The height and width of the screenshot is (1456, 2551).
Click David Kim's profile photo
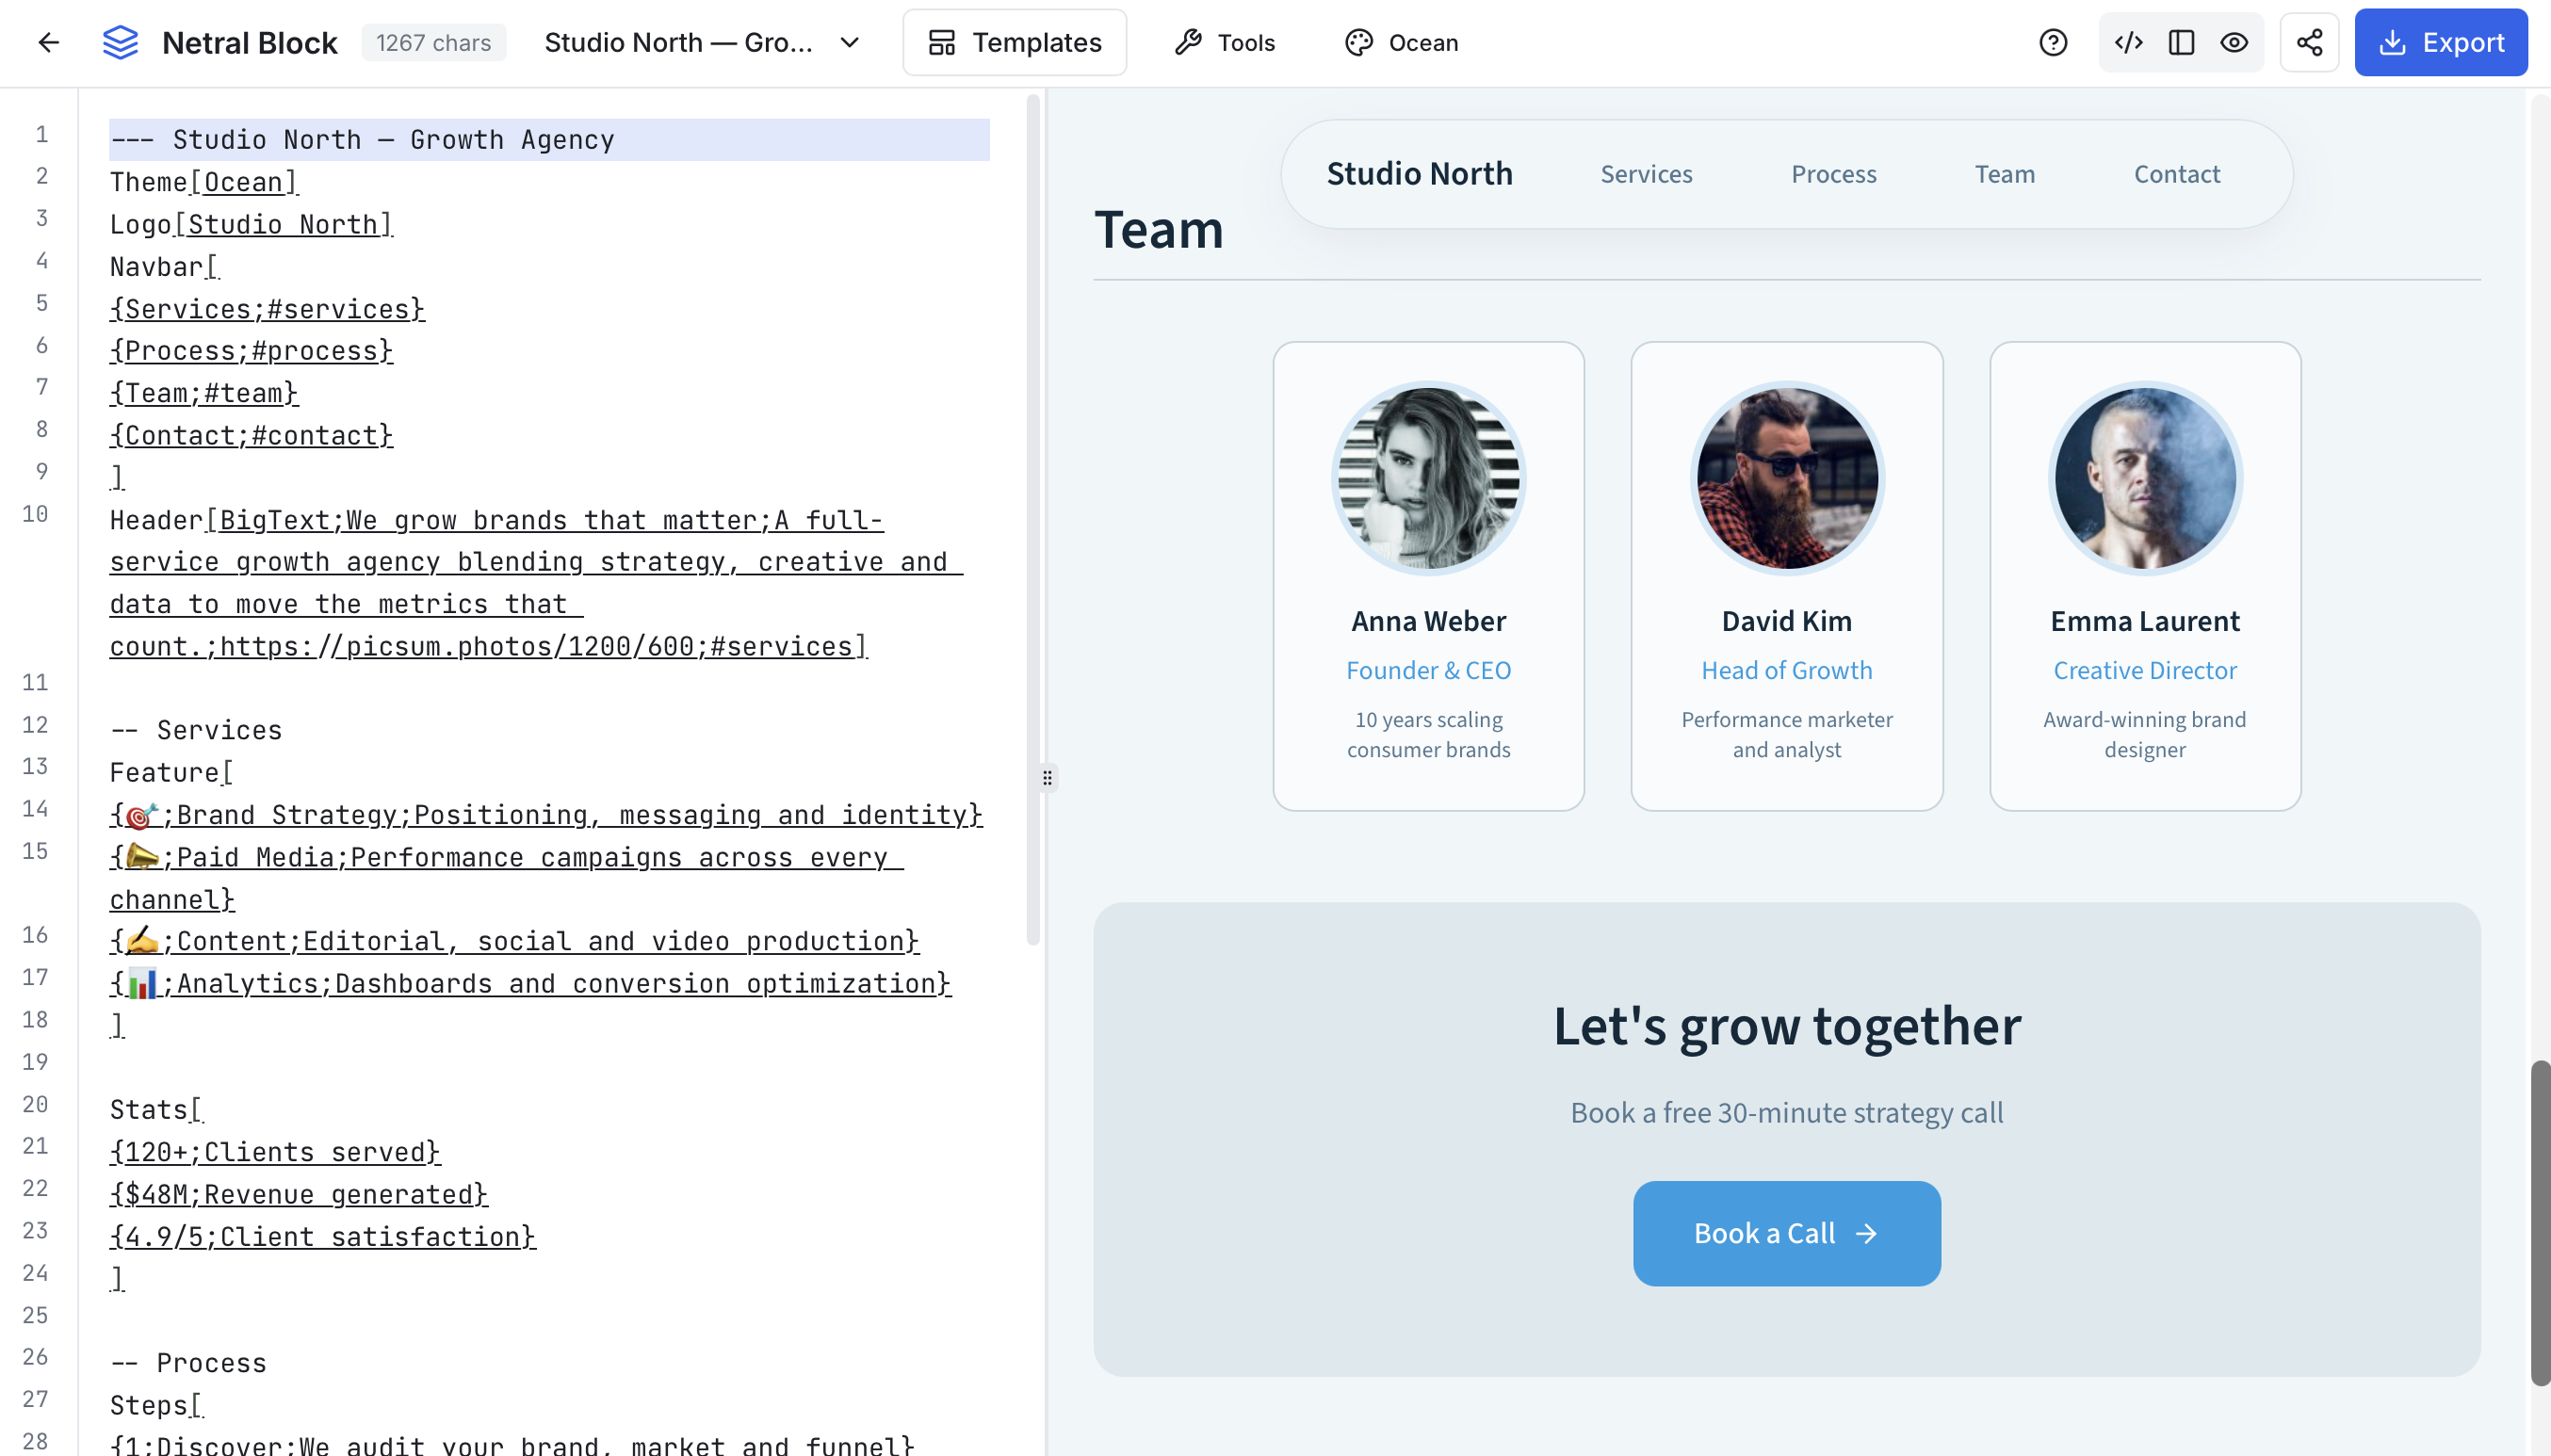[1786, 478]
